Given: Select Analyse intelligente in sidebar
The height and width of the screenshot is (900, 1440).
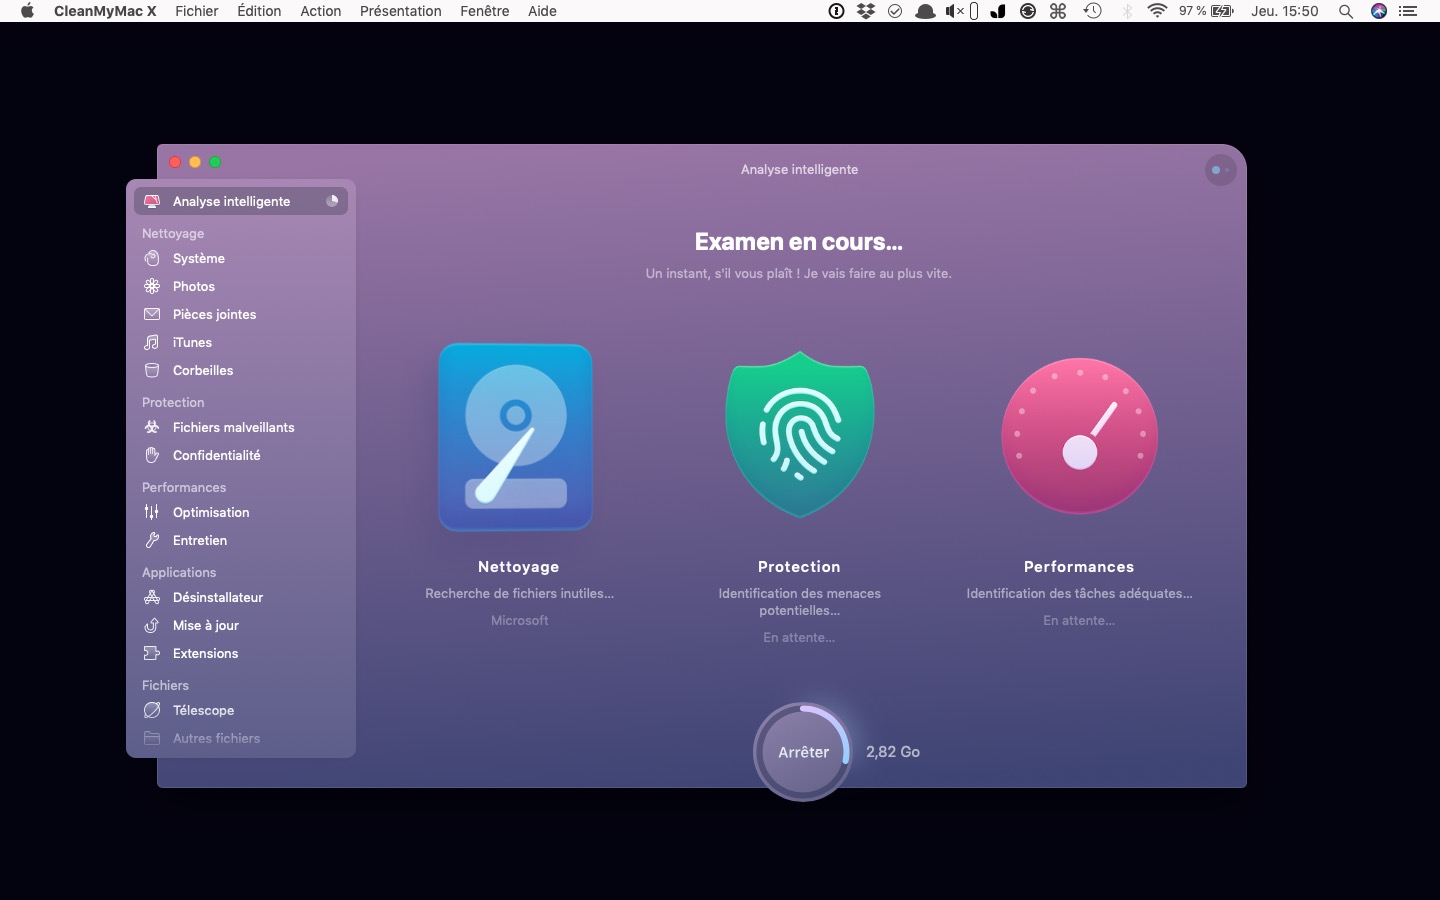Looking at the screenshot, I should [x=231, y=202].
